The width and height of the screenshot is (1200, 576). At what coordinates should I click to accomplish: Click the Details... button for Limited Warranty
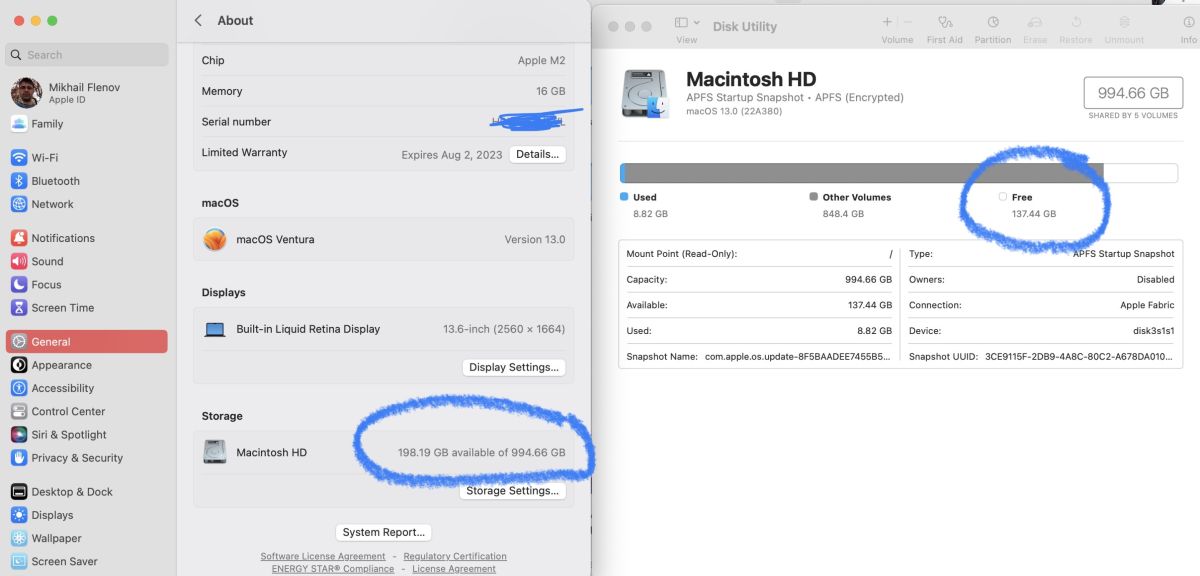point(537,154)
